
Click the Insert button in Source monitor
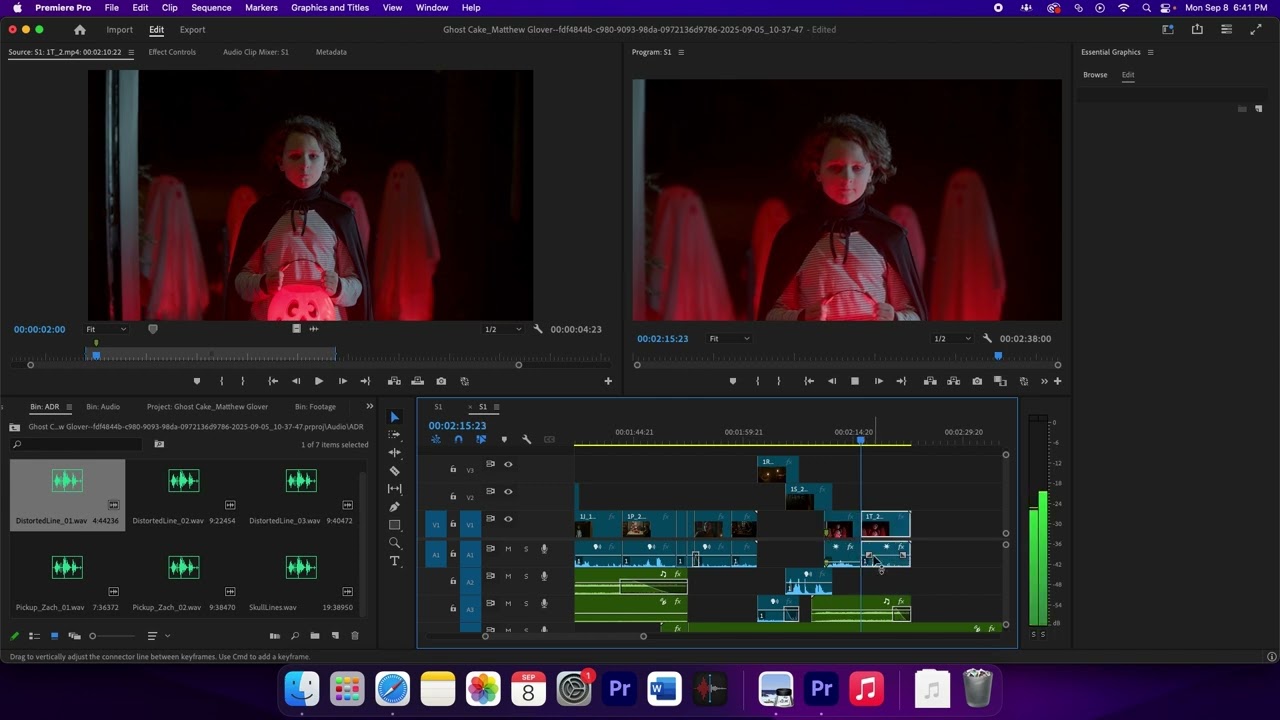pyautogui.click(x=394, y=381)
